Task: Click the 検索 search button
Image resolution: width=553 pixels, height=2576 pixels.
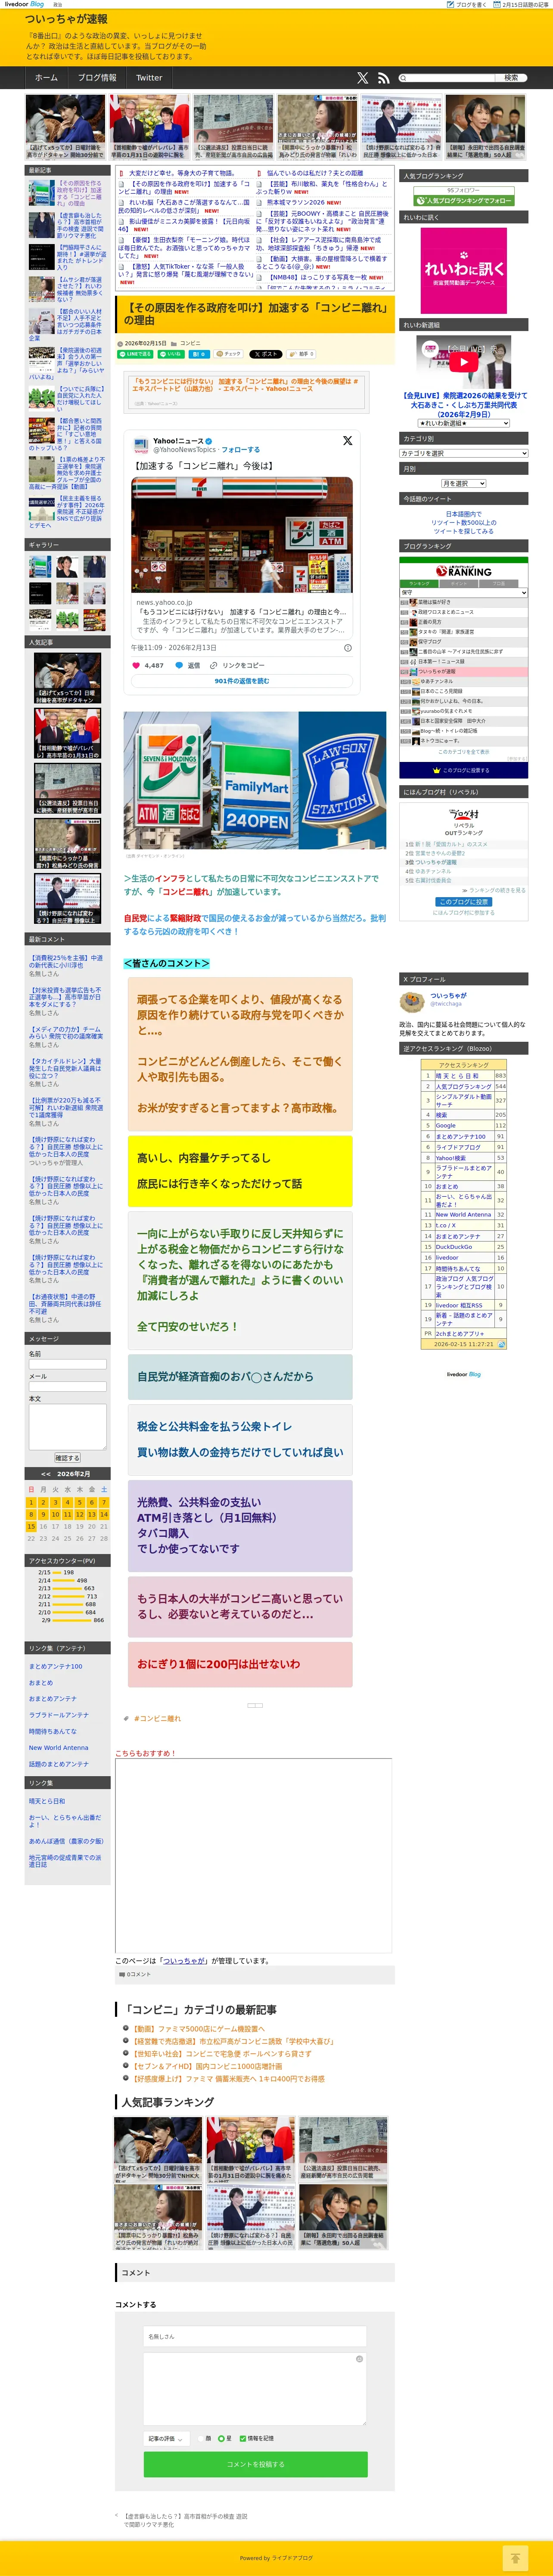Action: [x=511, y=77]
